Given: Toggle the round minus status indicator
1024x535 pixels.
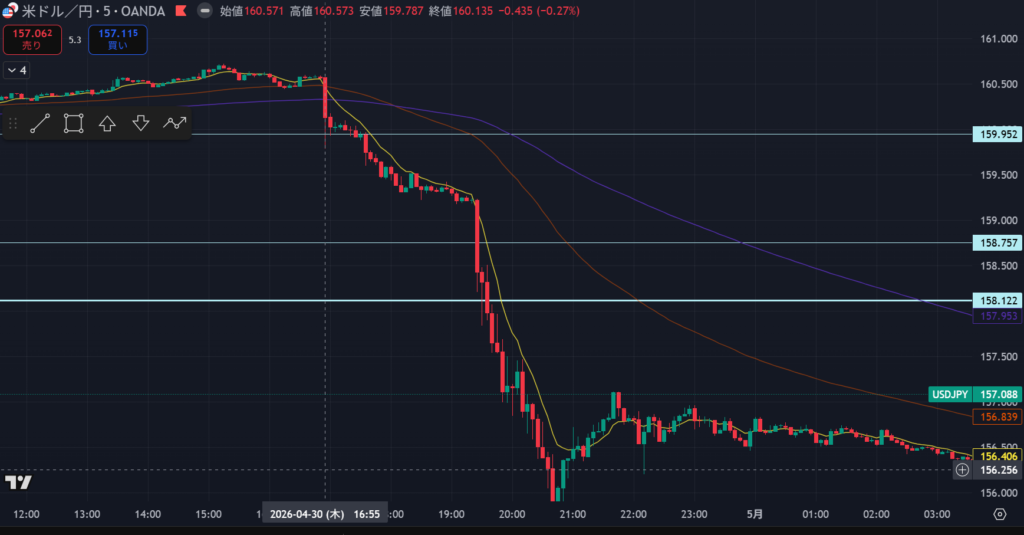Looking at the screenshot, I should (x=204, y=11).
